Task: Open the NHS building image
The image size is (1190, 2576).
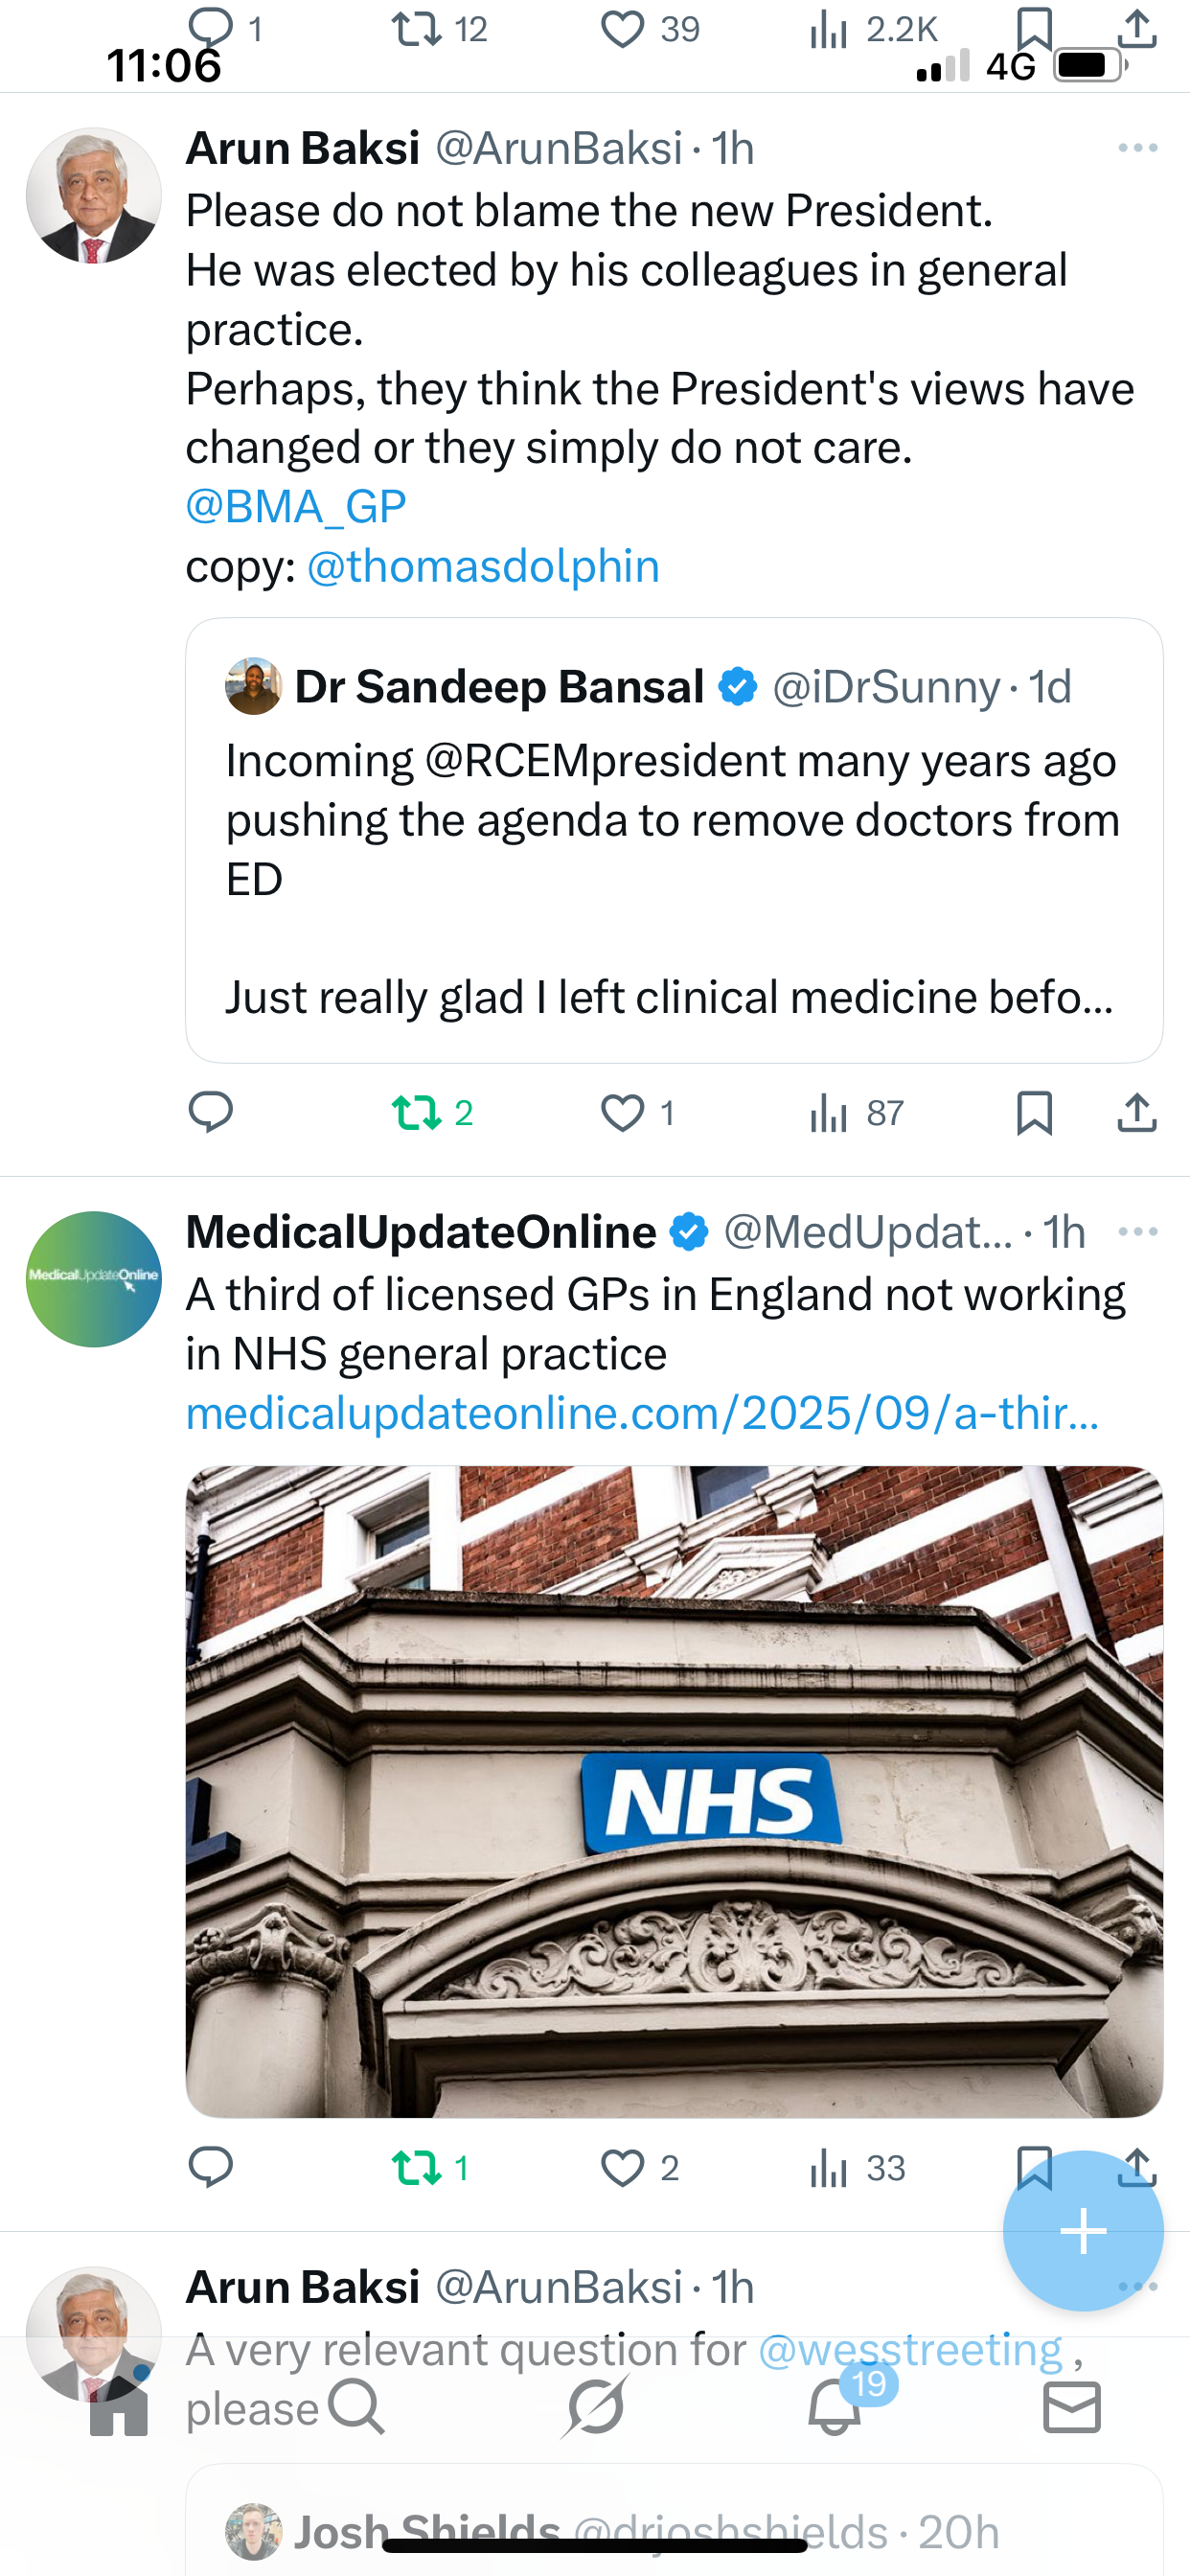Action: tap(674, 1790)
